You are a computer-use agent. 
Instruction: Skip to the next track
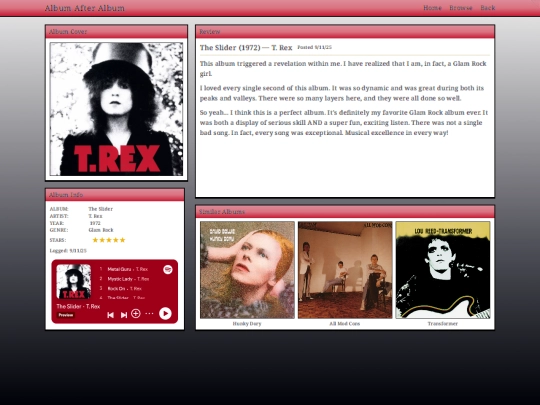(x=124, y=315)
